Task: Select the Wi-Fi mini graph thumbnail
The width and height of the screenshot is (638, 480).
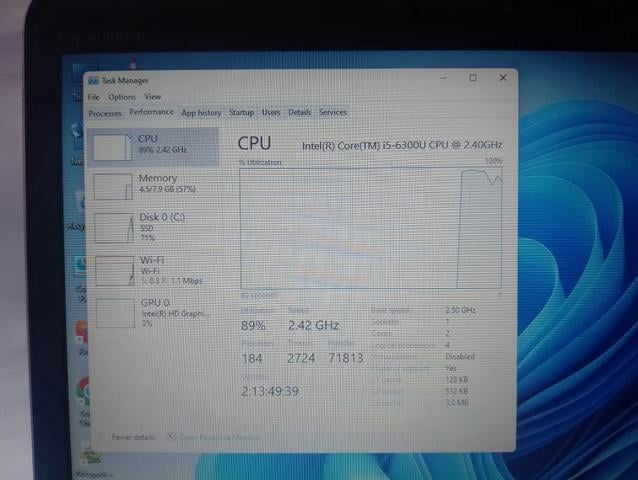Action: 115,271
